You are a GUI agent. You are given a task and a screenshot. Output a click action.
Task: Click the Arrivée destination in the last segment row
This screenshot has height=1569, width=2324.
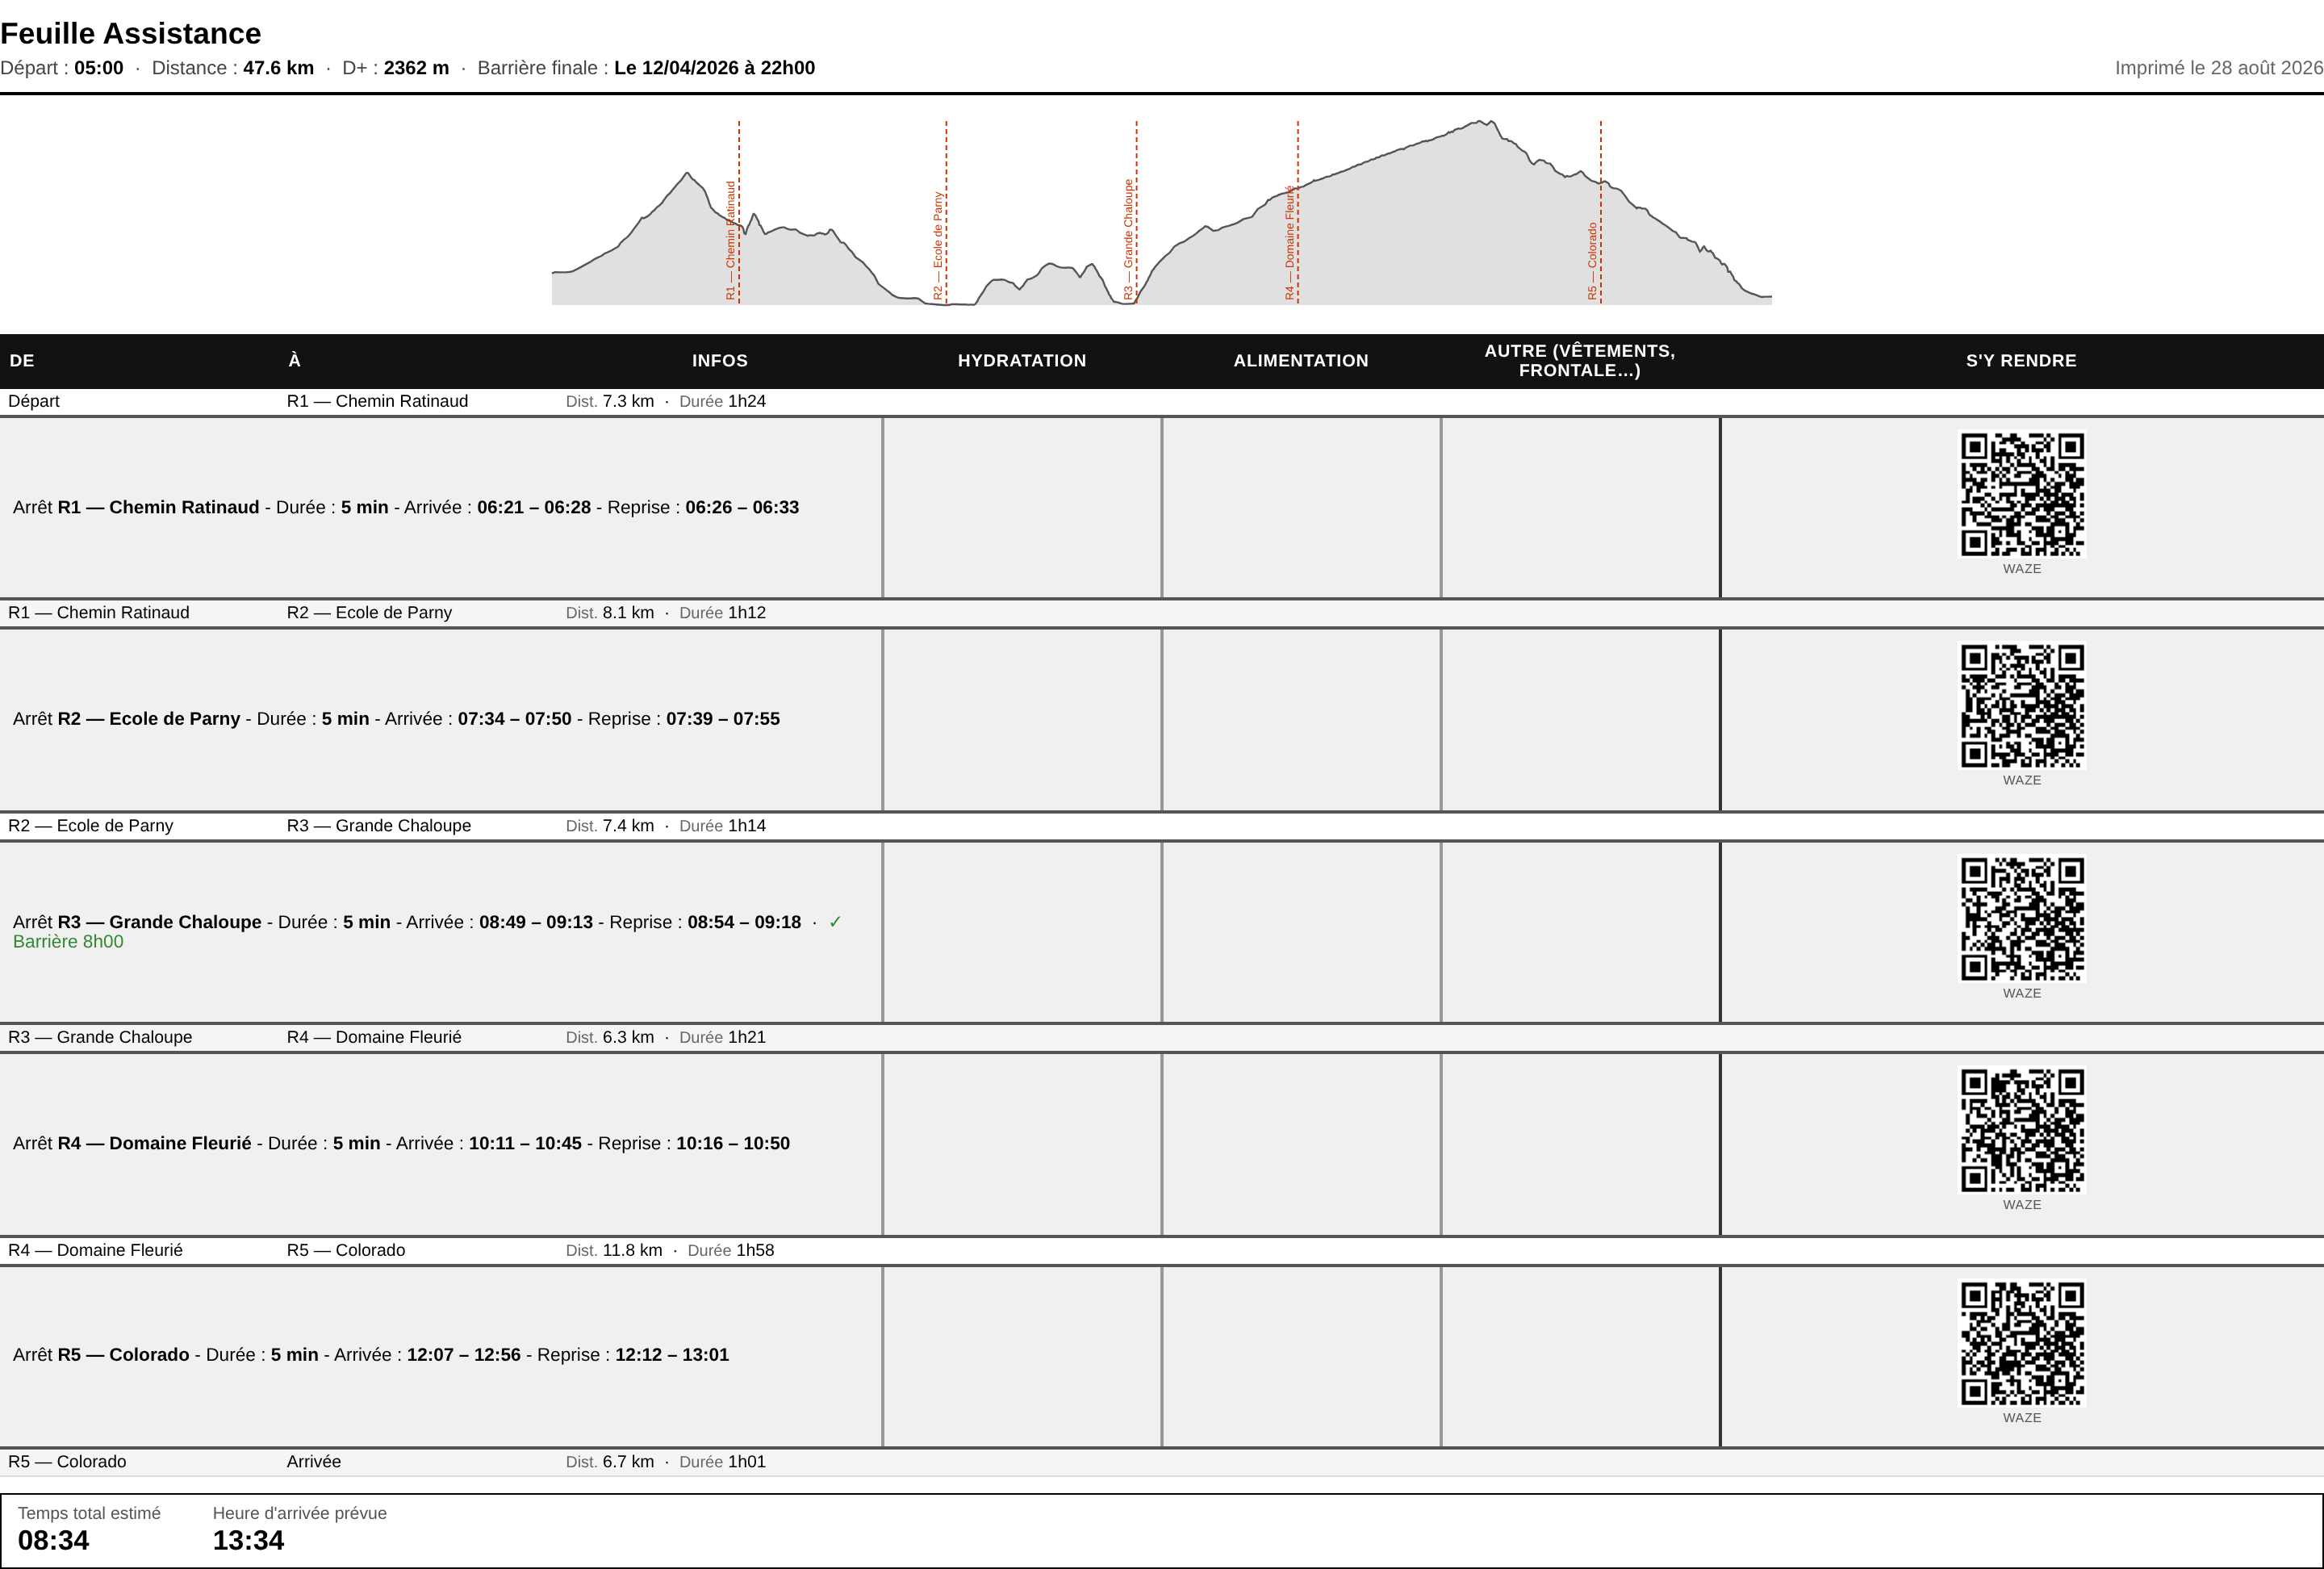click(x=314, y=1462)
